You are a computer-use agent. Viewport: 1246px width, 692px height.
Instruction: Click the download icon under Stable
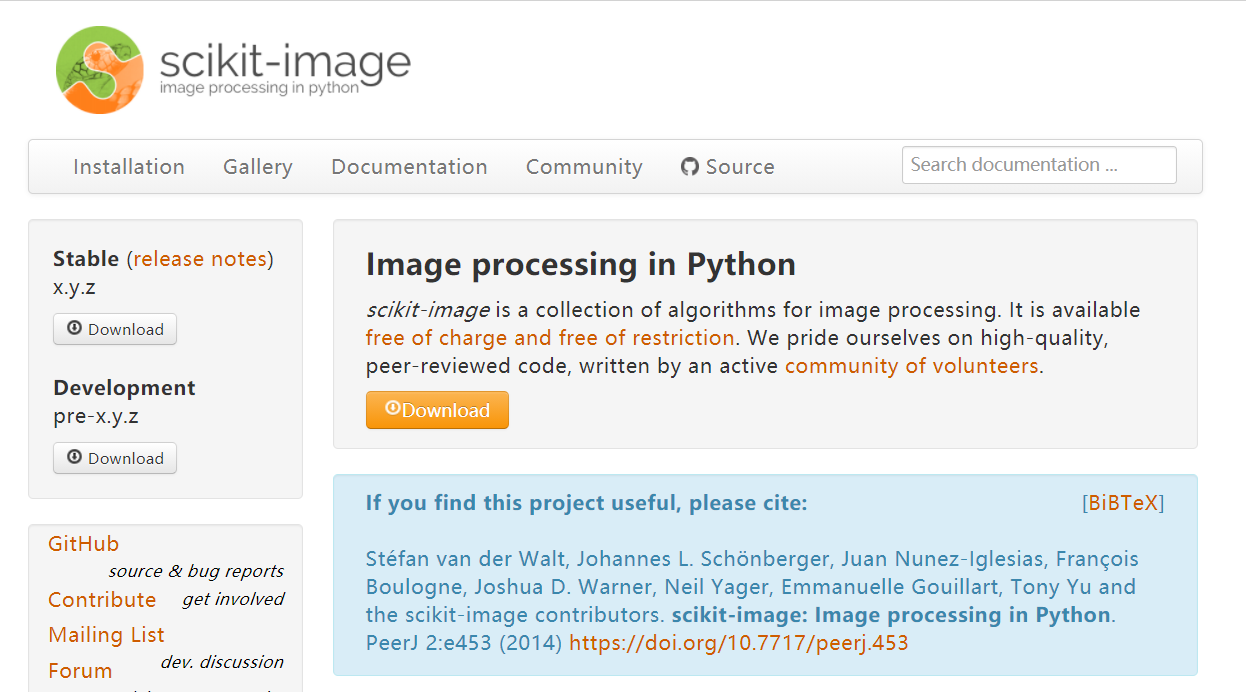pos(75,329)
